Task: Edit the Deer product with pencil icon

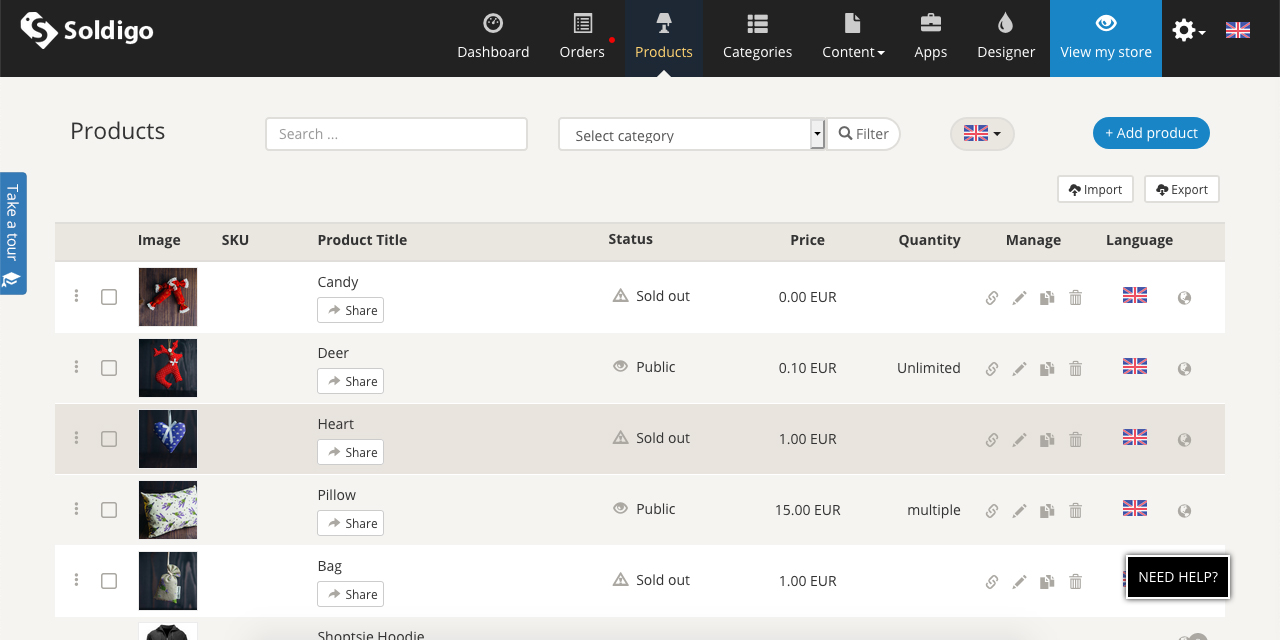Action: [x=1019, y=369]
